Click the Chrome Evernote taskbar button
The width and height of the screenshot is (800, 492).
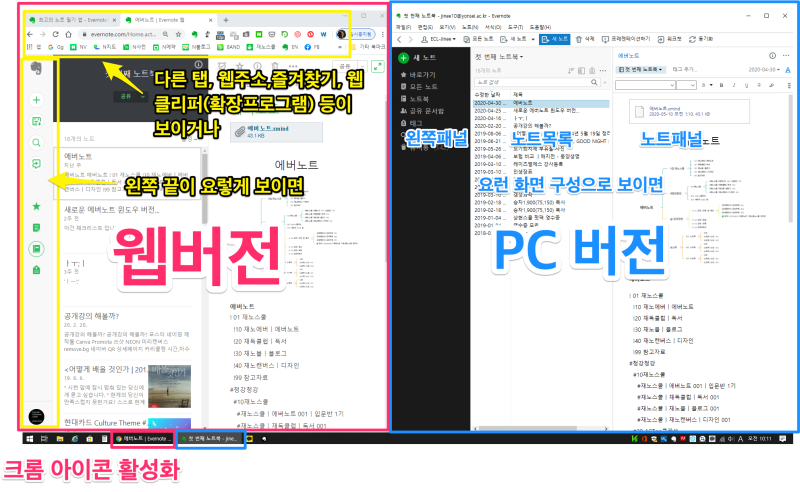point(142,438)
